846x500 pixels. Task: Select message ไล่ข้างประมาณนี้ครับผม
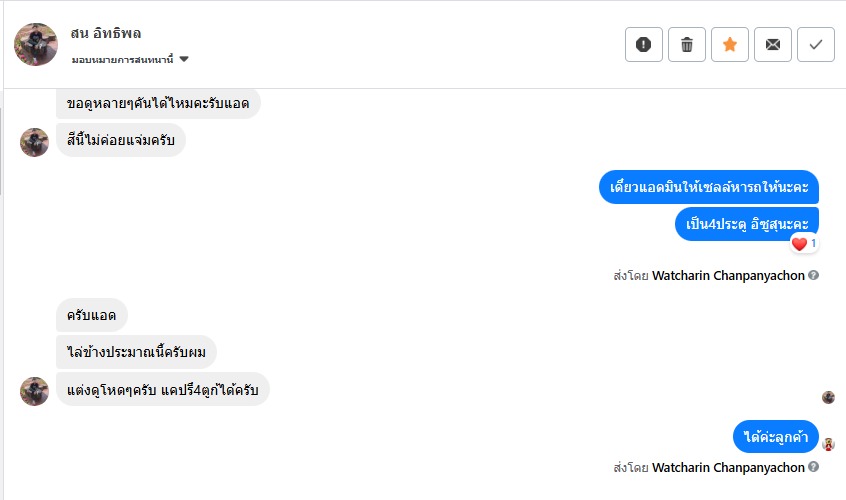[137, 352]
